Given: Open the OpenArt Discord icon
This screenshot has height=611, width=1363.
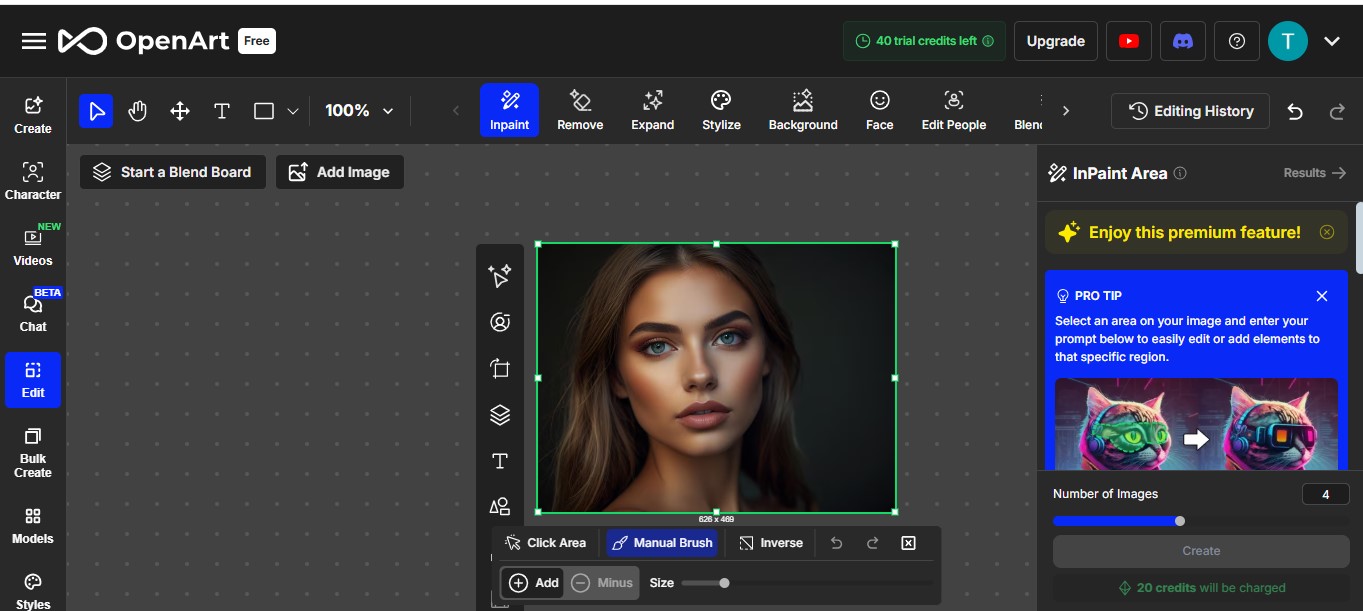Looking at the screenshot, I should 1183,41.
